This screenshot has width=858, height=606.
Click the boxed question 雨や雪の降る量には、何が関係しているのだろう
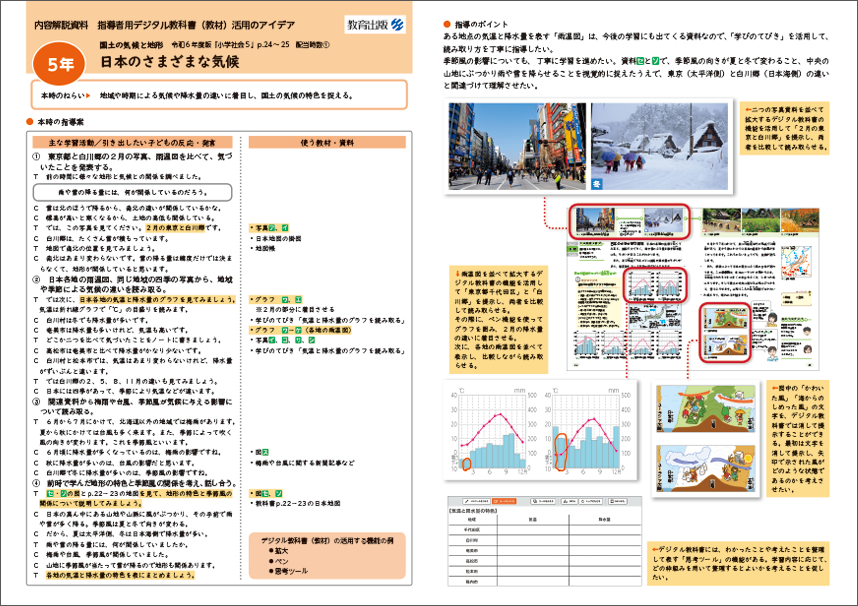pos(132,192)
